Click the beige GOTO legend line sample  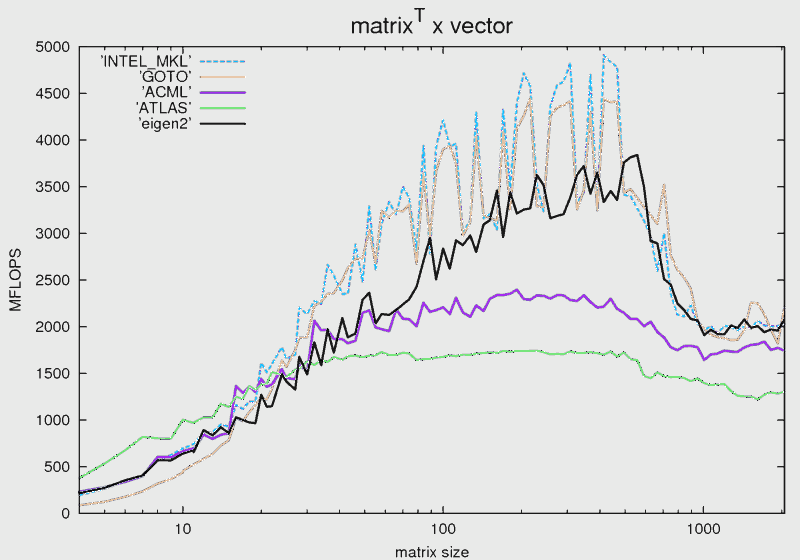point(222,76)
